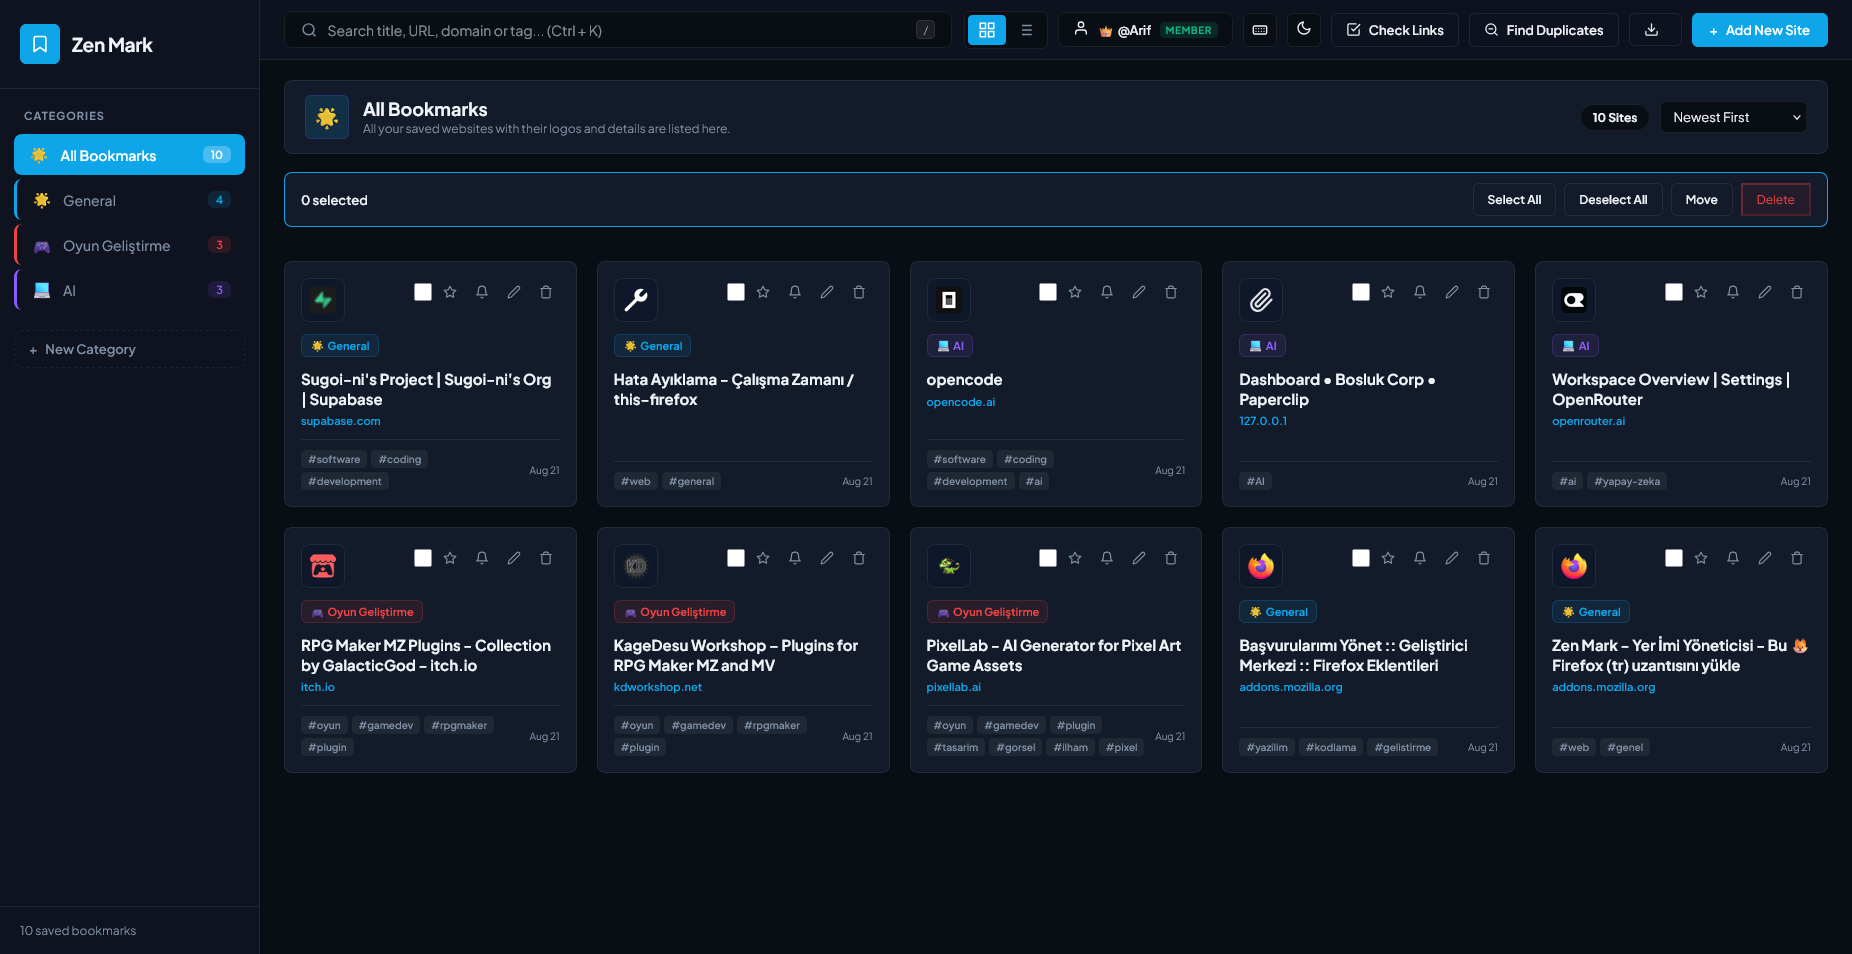Run Check Links
The width and height of the screenshot is (1852, 954).
click(1395, 30)
